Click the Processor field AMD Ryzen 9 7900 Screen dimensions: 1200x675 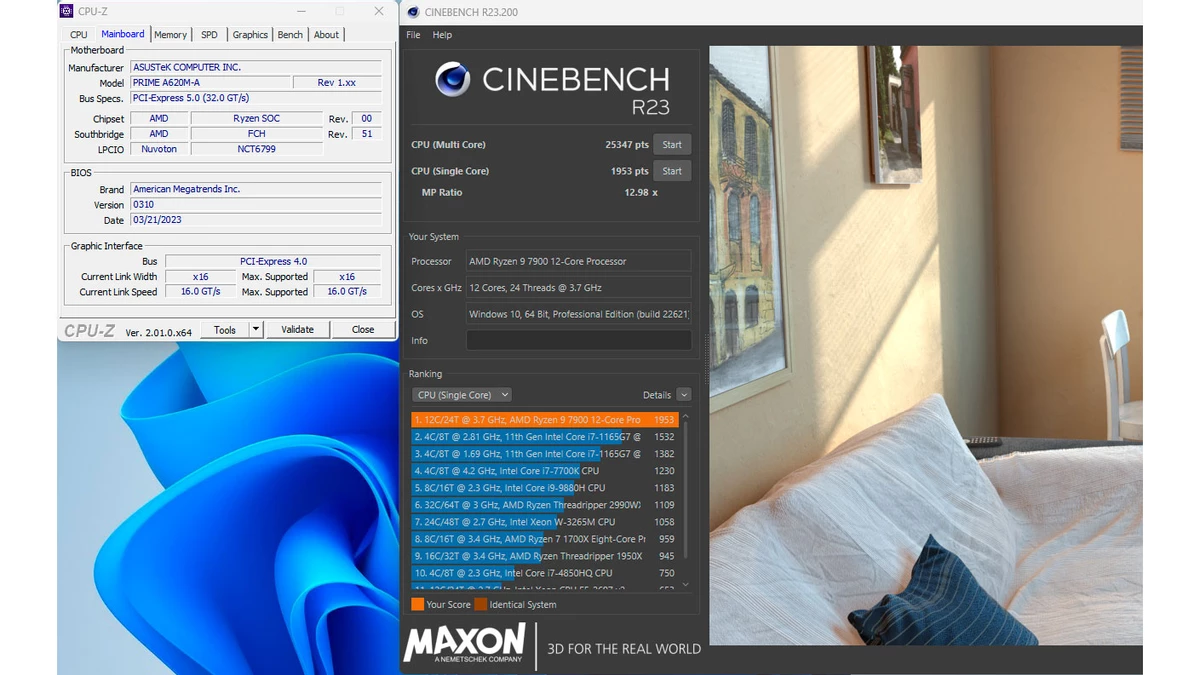[579, 261]
